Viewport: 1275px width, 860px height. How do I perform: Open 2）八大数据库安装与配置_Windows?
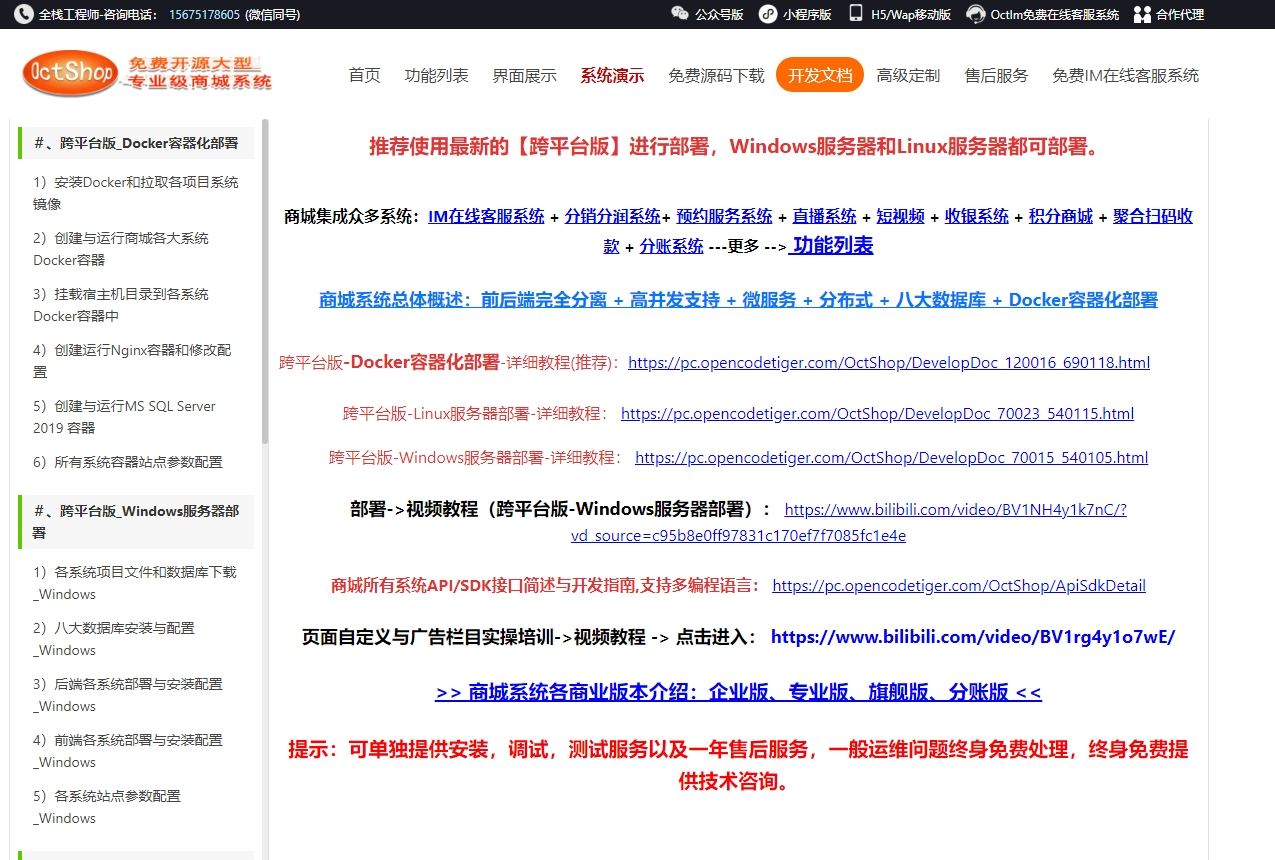click(114, 639)
